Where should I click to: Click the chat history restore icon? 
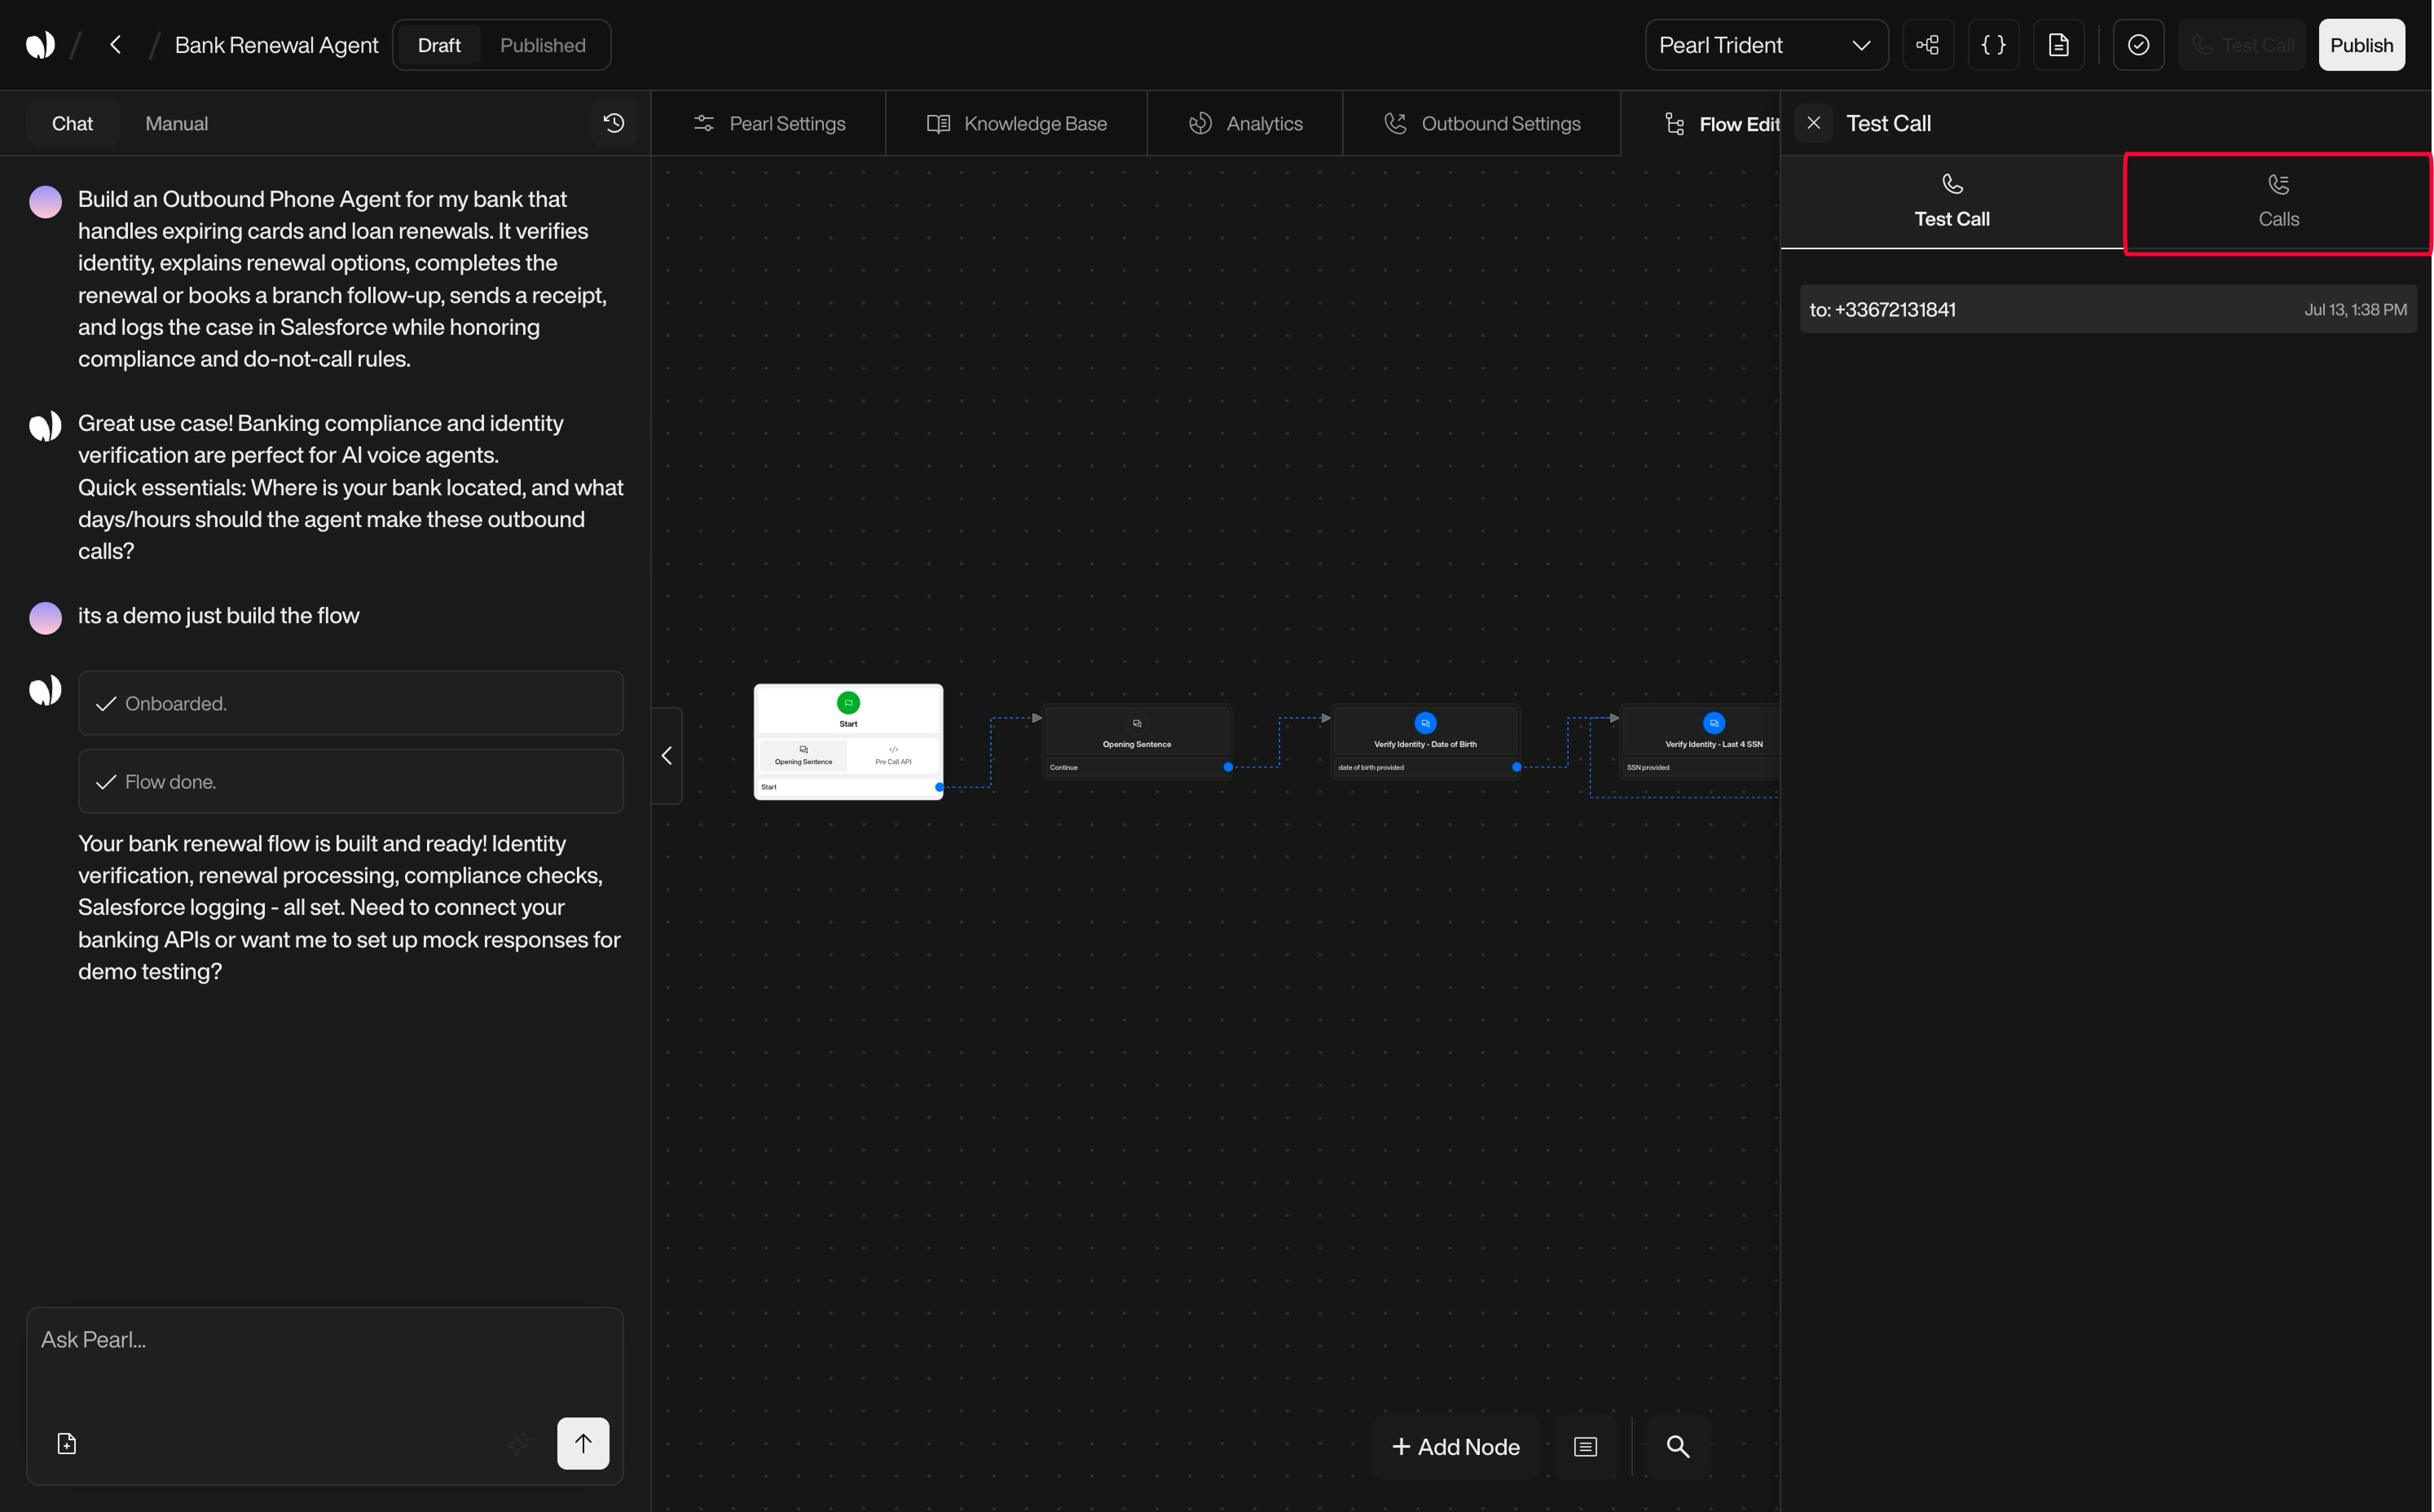tap(614, 122)
